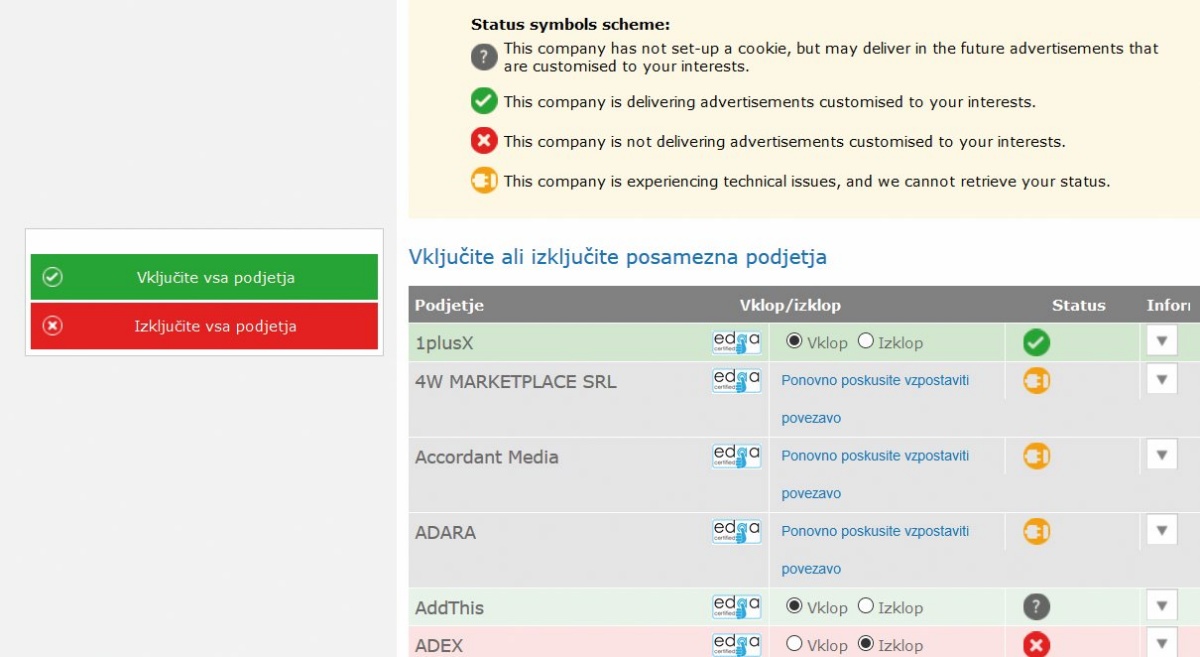Select Izklop radio for AddThis
1200x657 pixels.
point(866,606)
